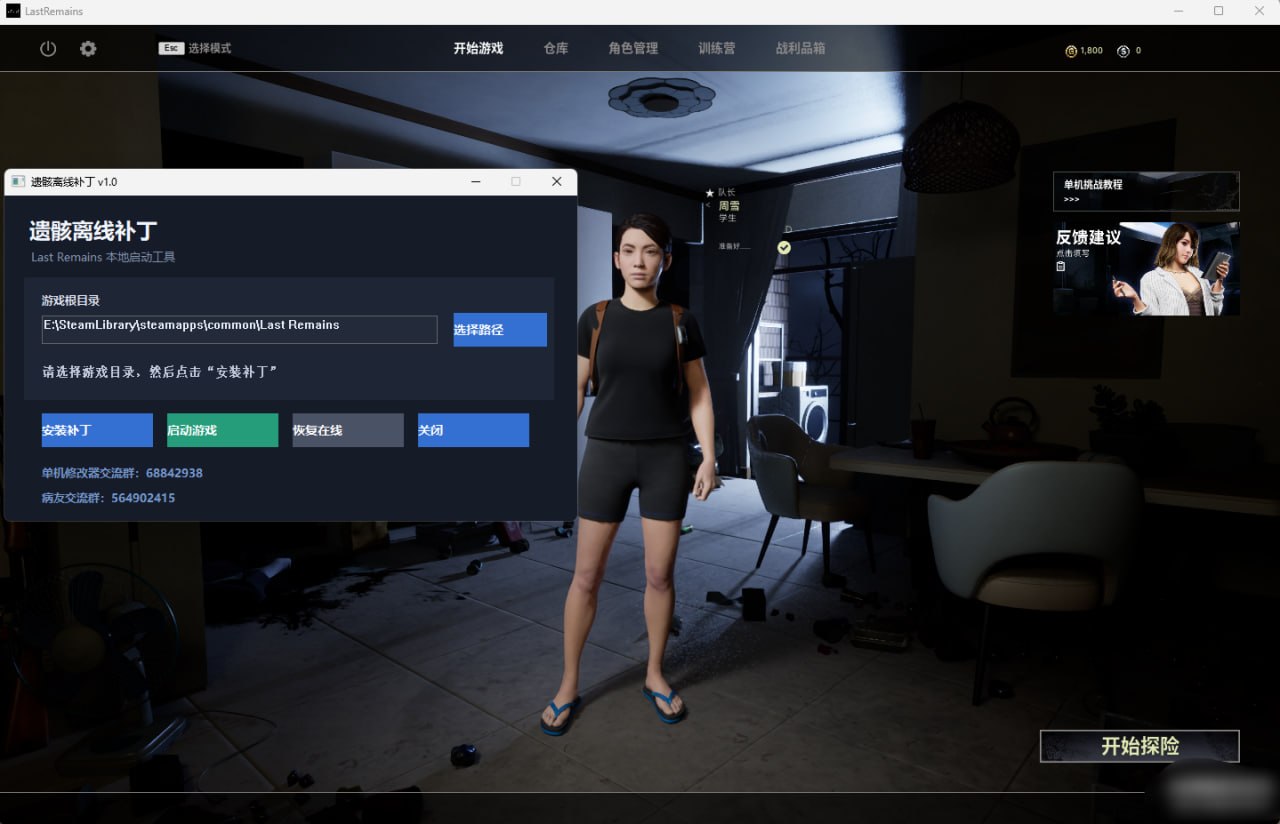Image resolution: width=1280 pixels, height=824 pixels.
Task: Select the 训练营 tab
Action: 716,48
